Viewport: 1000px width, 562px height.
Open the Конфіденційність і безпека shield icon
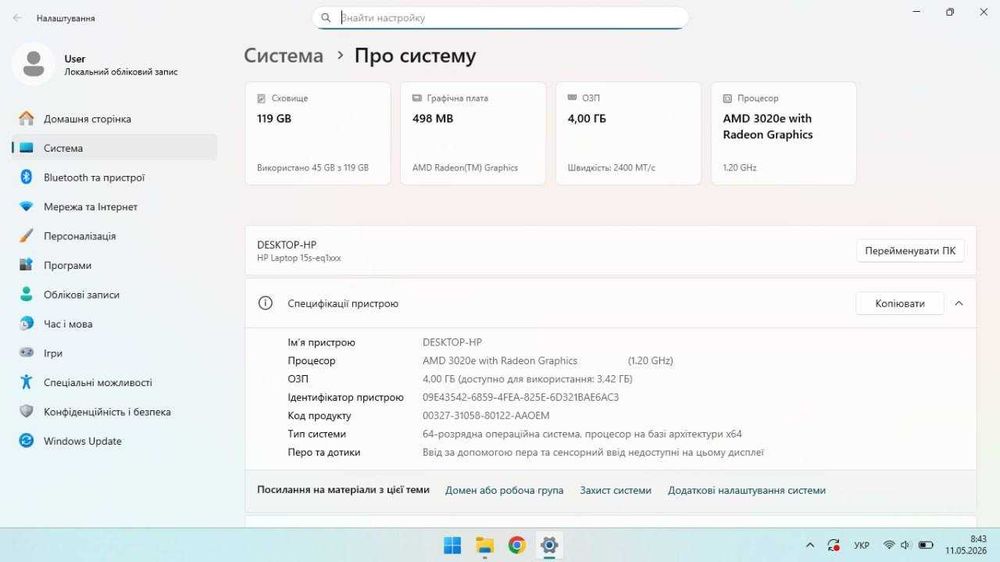[x=26, y=411]
